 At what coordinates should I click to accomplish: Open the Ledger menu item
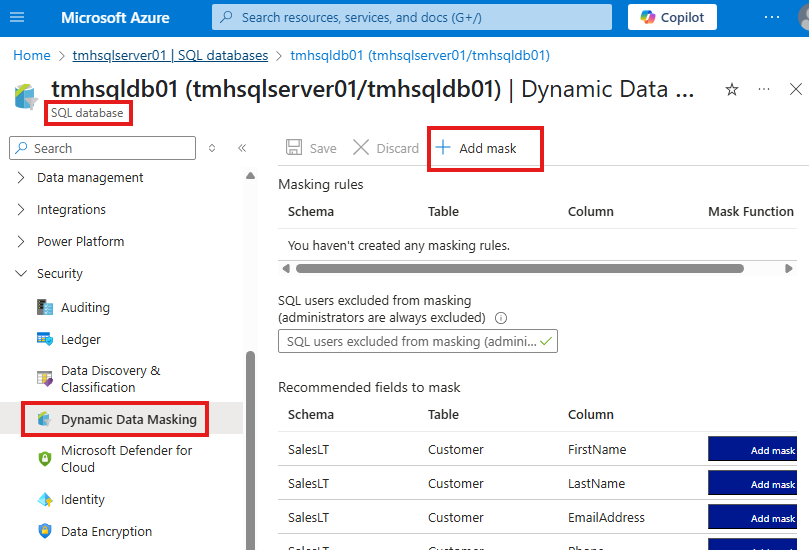pos(80,339)
